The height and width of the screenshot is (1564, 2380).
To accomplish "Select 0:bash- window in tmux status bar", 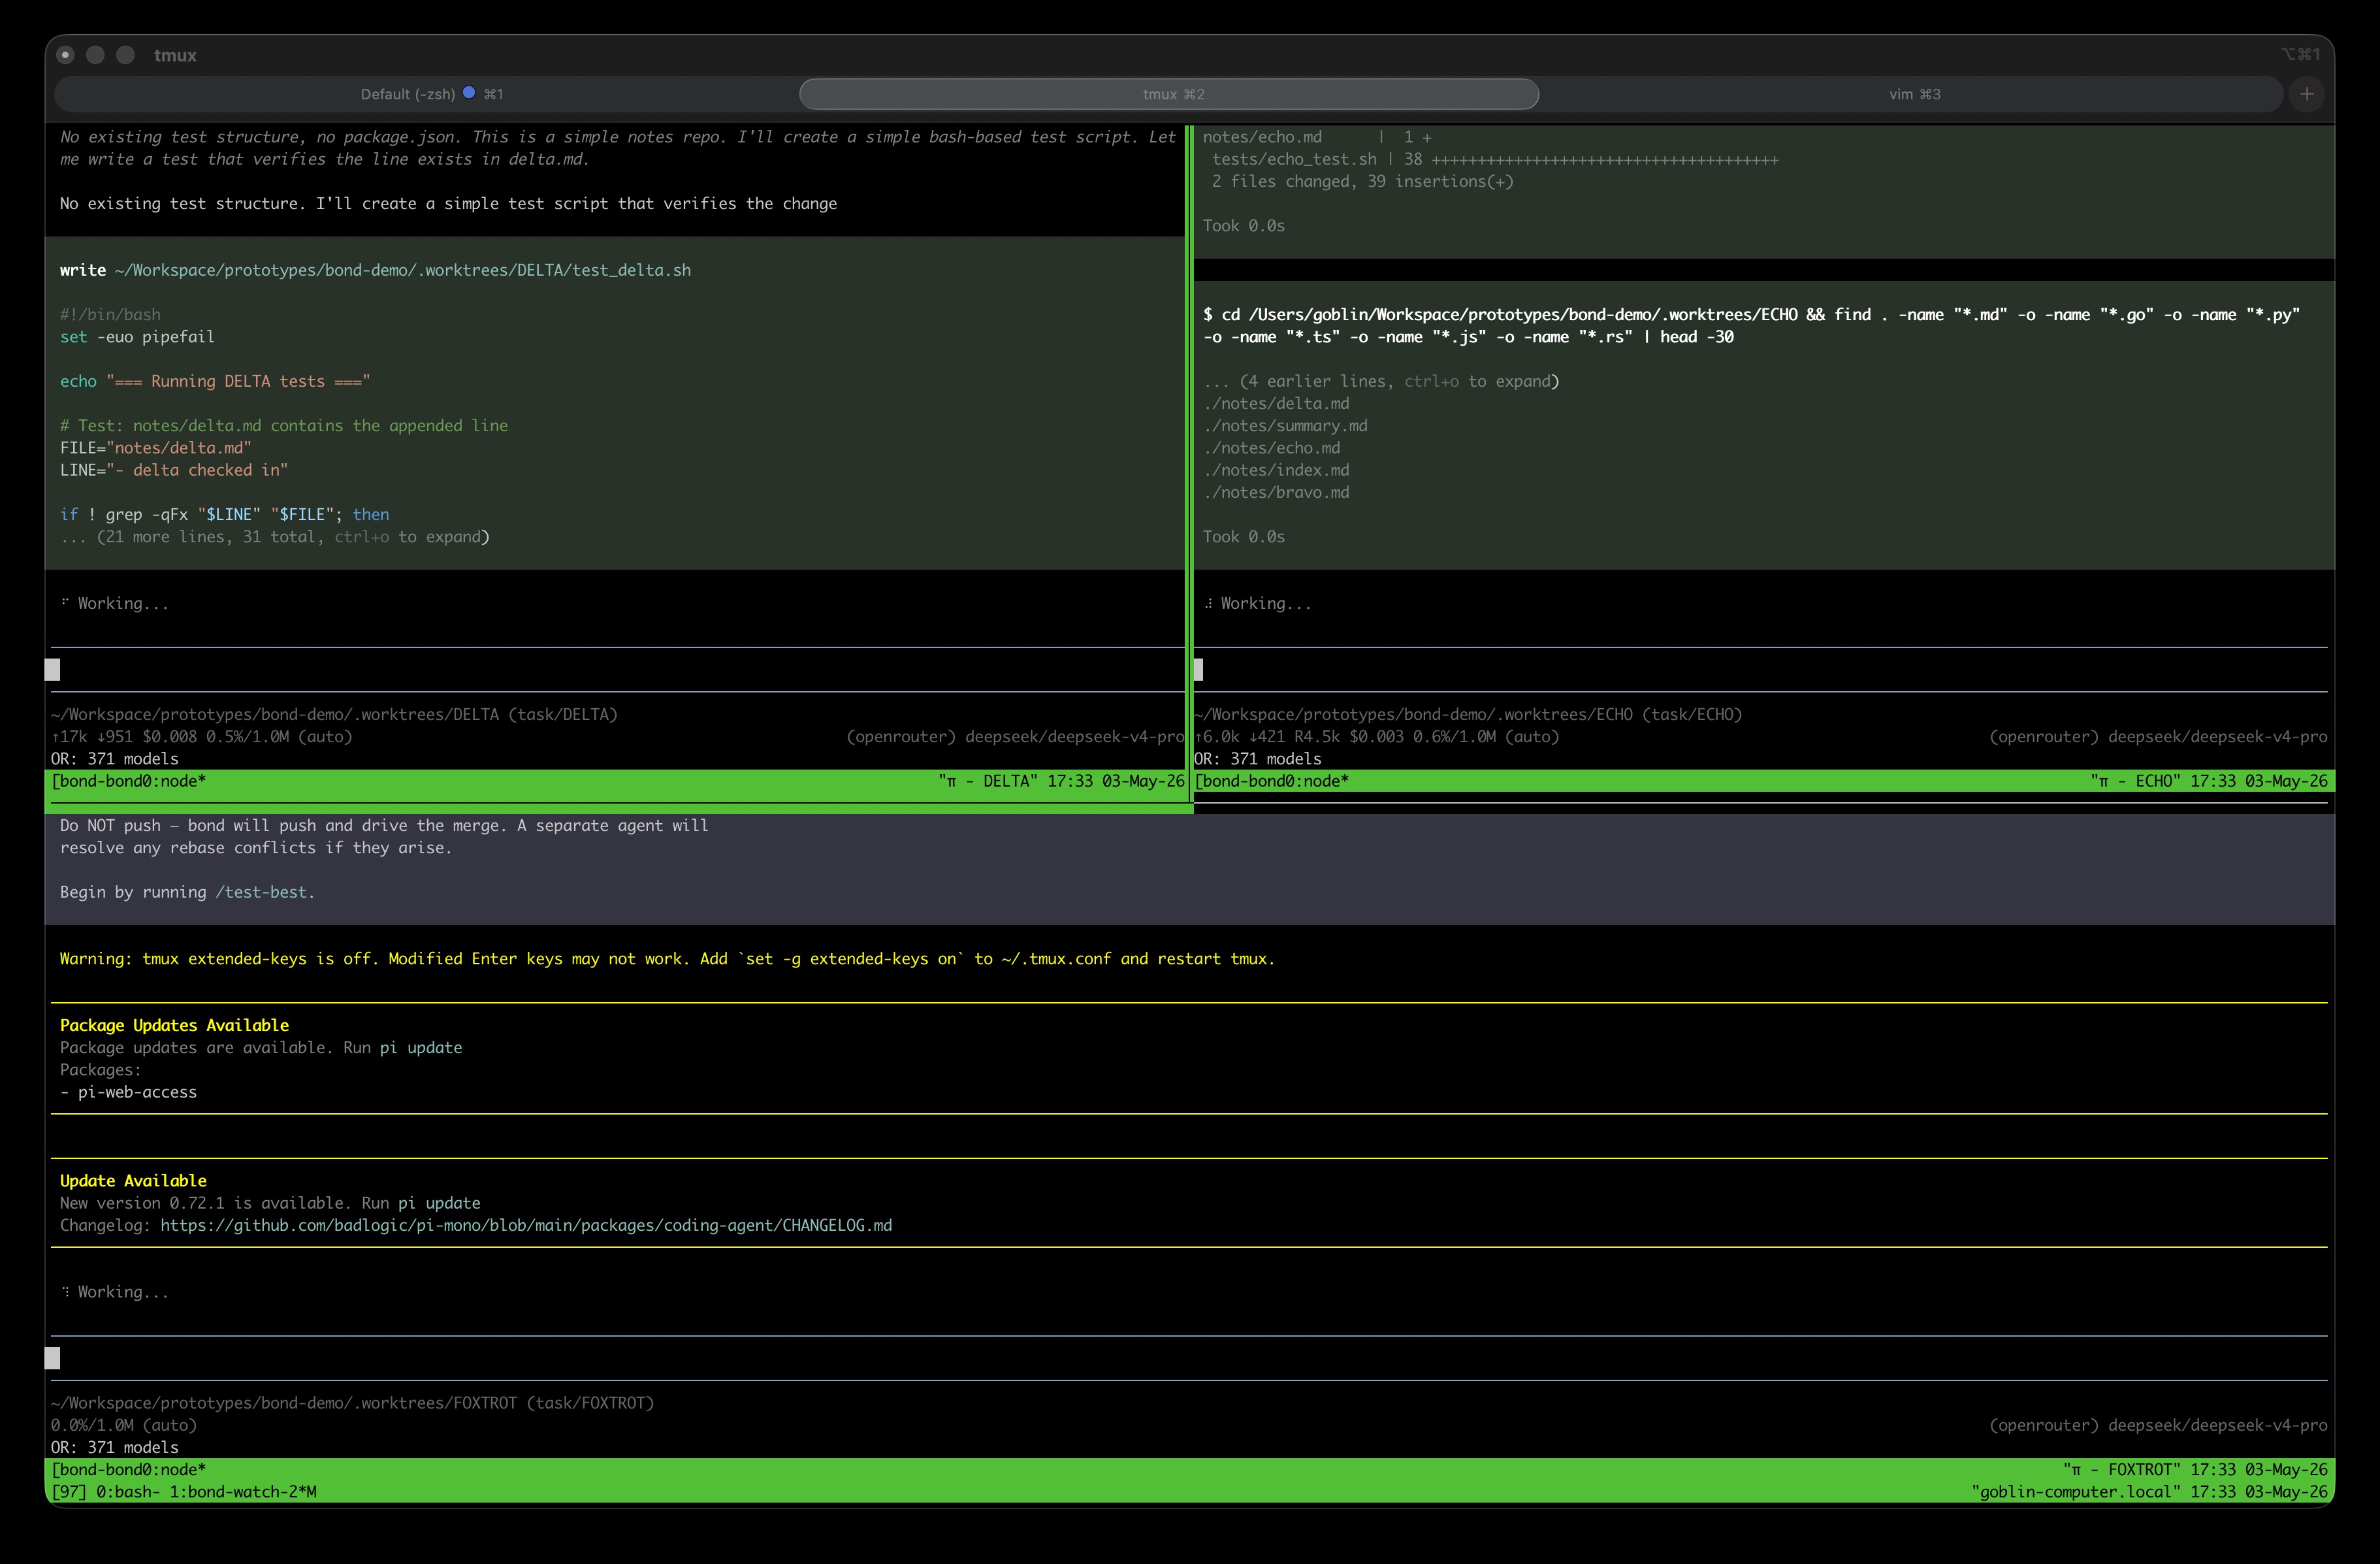I will click(128, 1492).
